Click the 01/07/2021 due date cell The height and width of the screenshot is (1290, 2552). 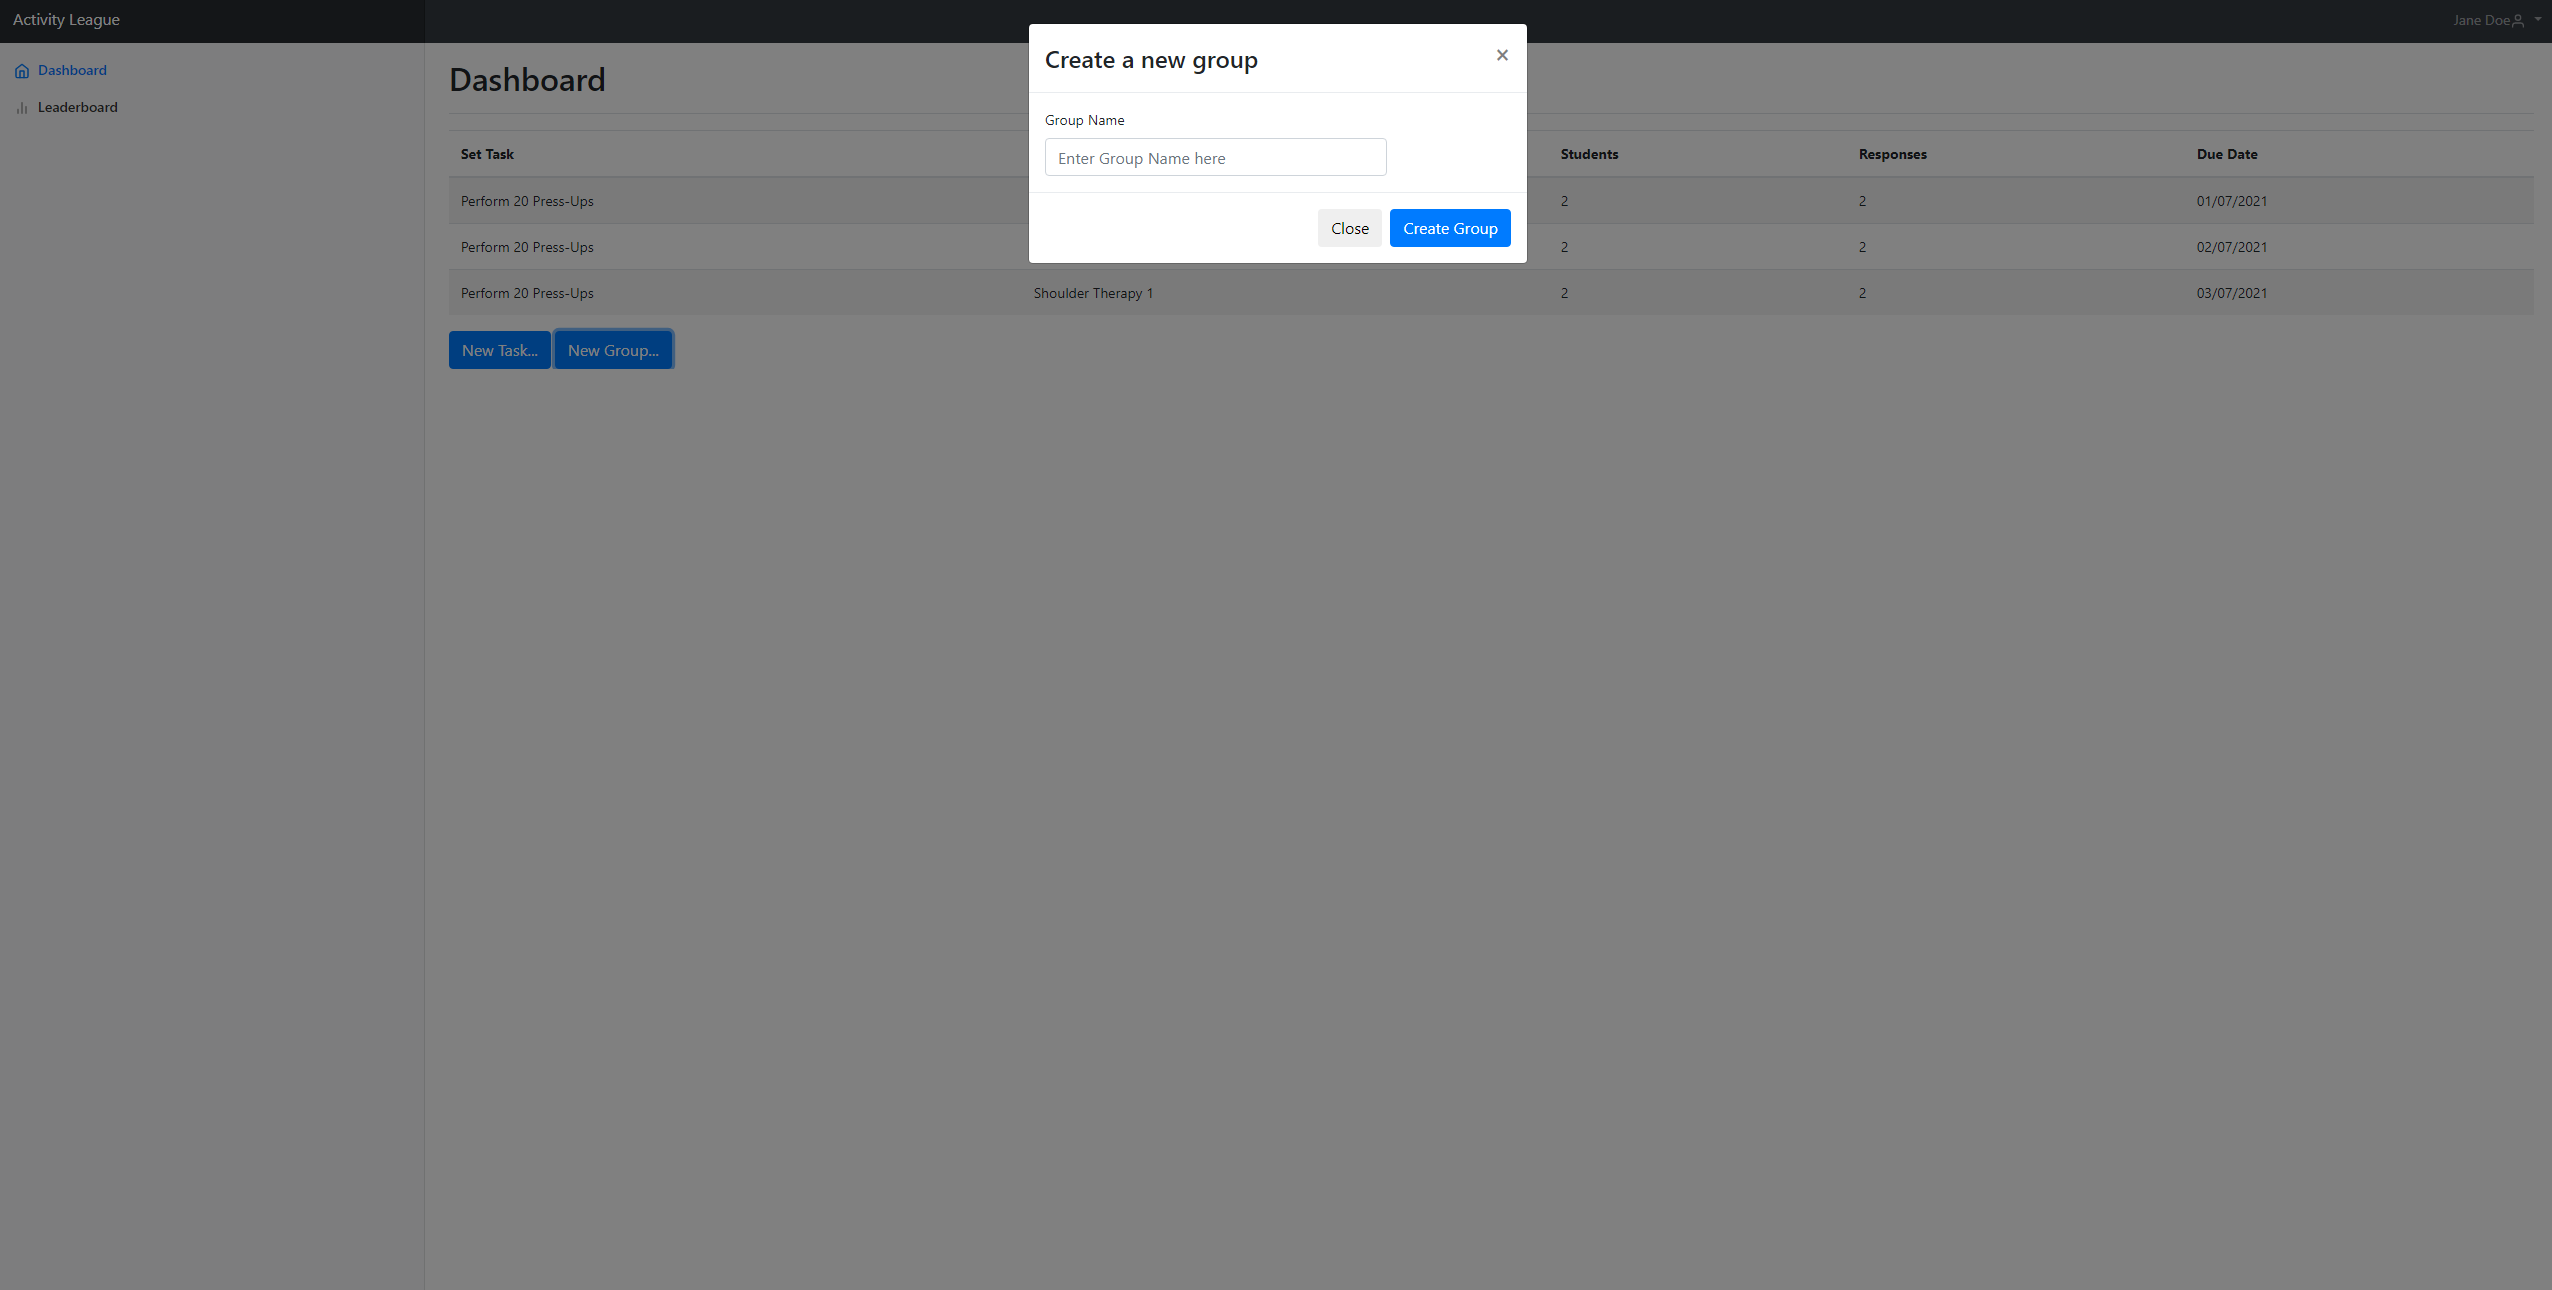click(x=2231, y=201)
